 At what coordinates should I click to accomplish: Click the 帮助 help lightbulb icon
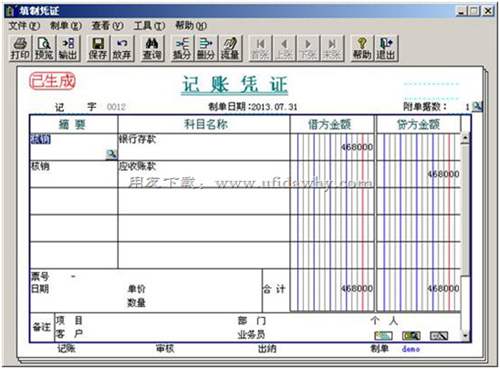click(x=362, y=49)
